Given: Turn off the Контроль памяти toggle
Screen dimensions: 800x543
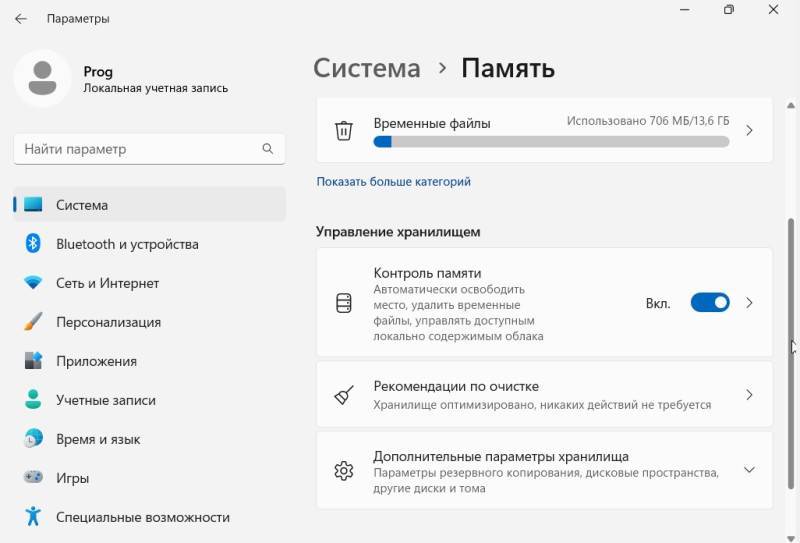Looking at the screenshot, I should (x=710, y=302).
